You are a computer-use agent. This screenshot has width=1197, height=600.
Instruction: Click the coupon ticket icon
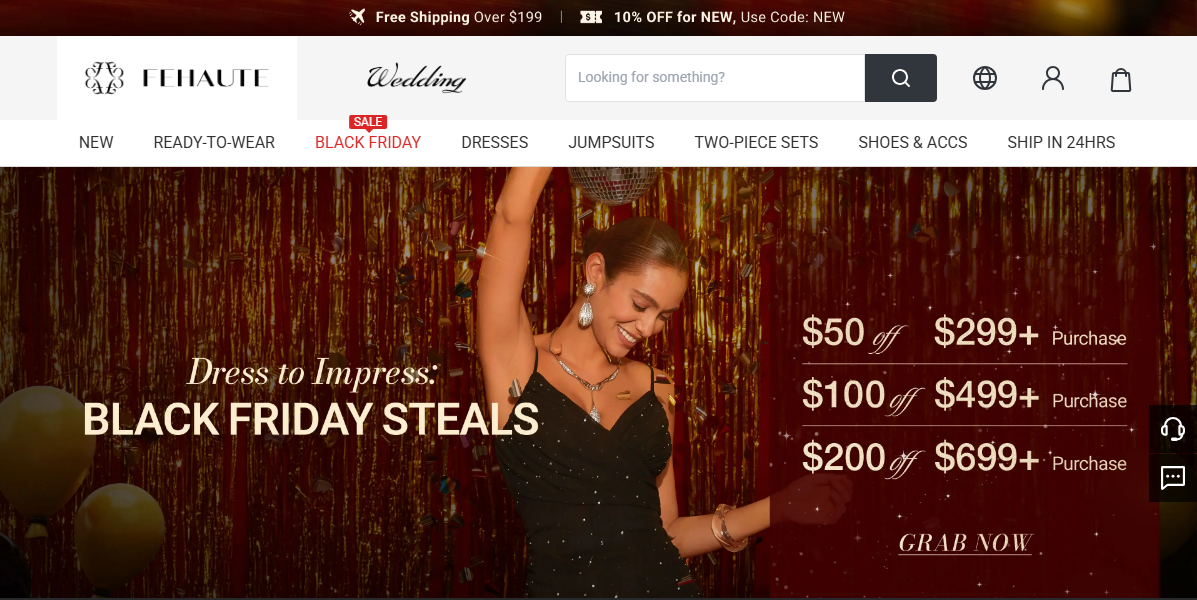click(591, 17)
